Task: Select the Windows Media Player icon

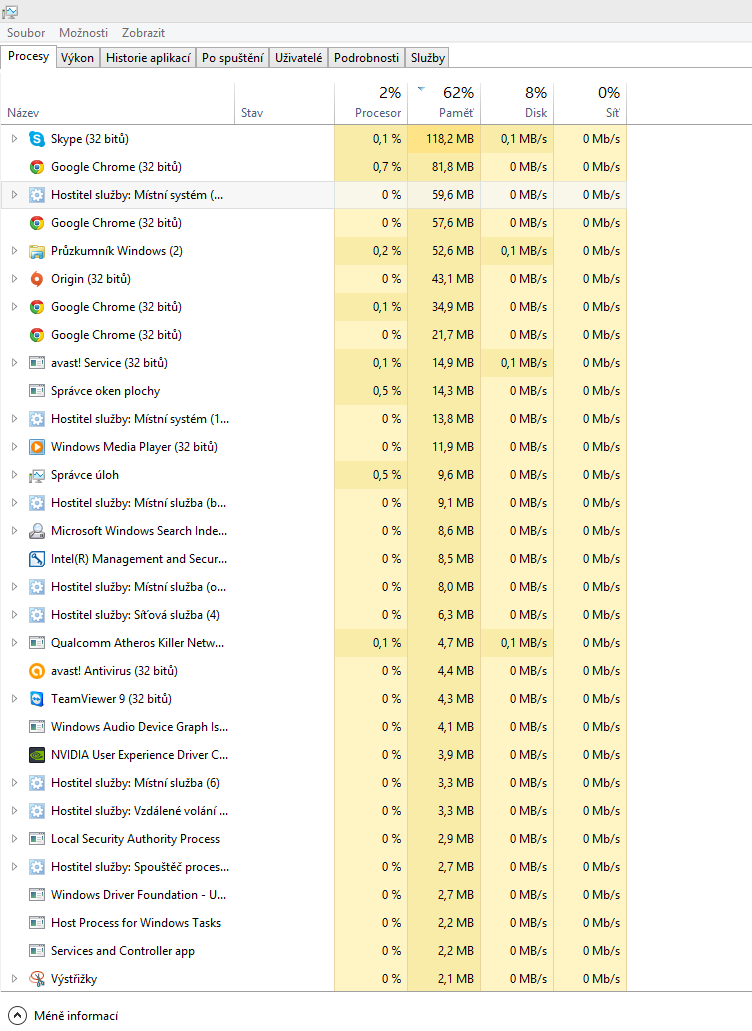Action: pyautogui.click(x=37, y=447)
